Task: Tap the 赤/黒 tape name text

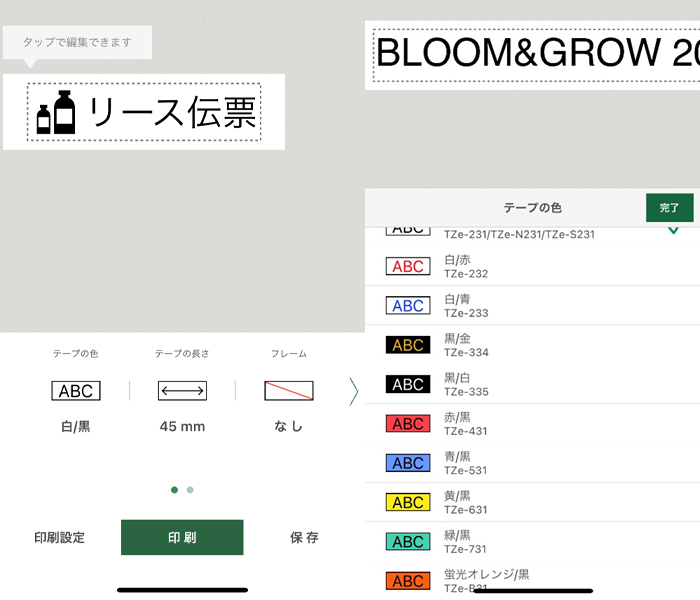Action: (x=457, y=417)
